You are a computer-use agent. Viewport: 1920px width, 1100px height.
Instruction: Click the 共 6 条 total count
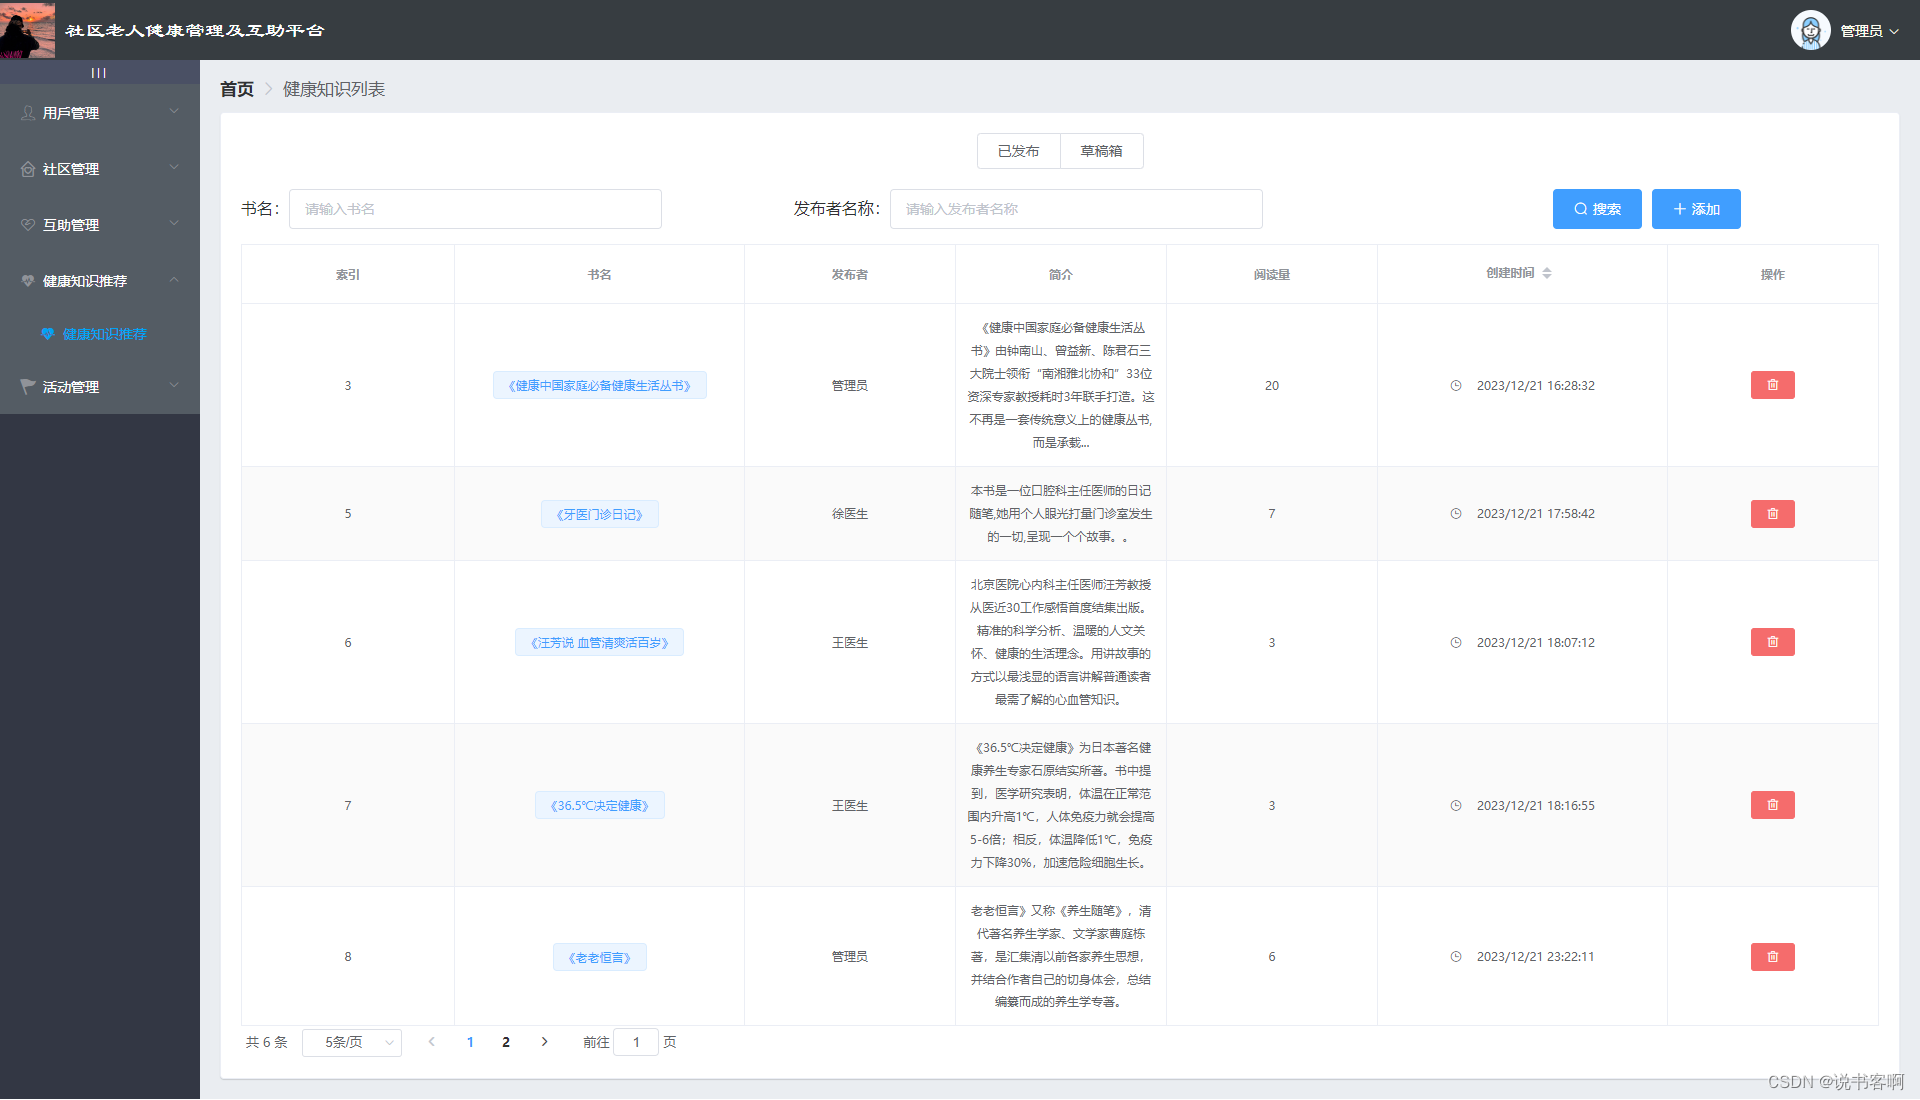(x=267, y=1042)
